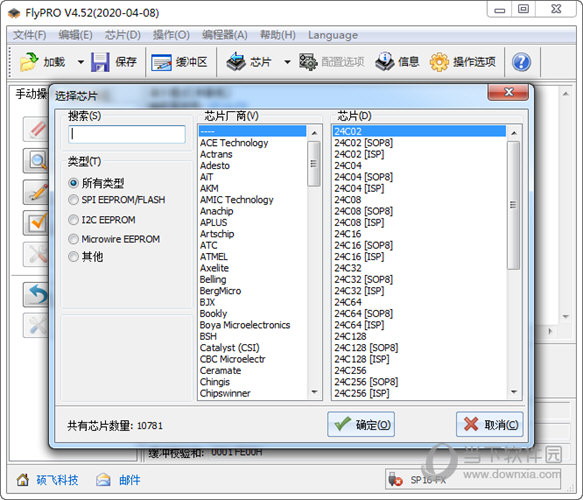Open the dropdown arrow next to 芯片
Image resolution: width=583 pixels, height=500 pixels.
[287, 62]
